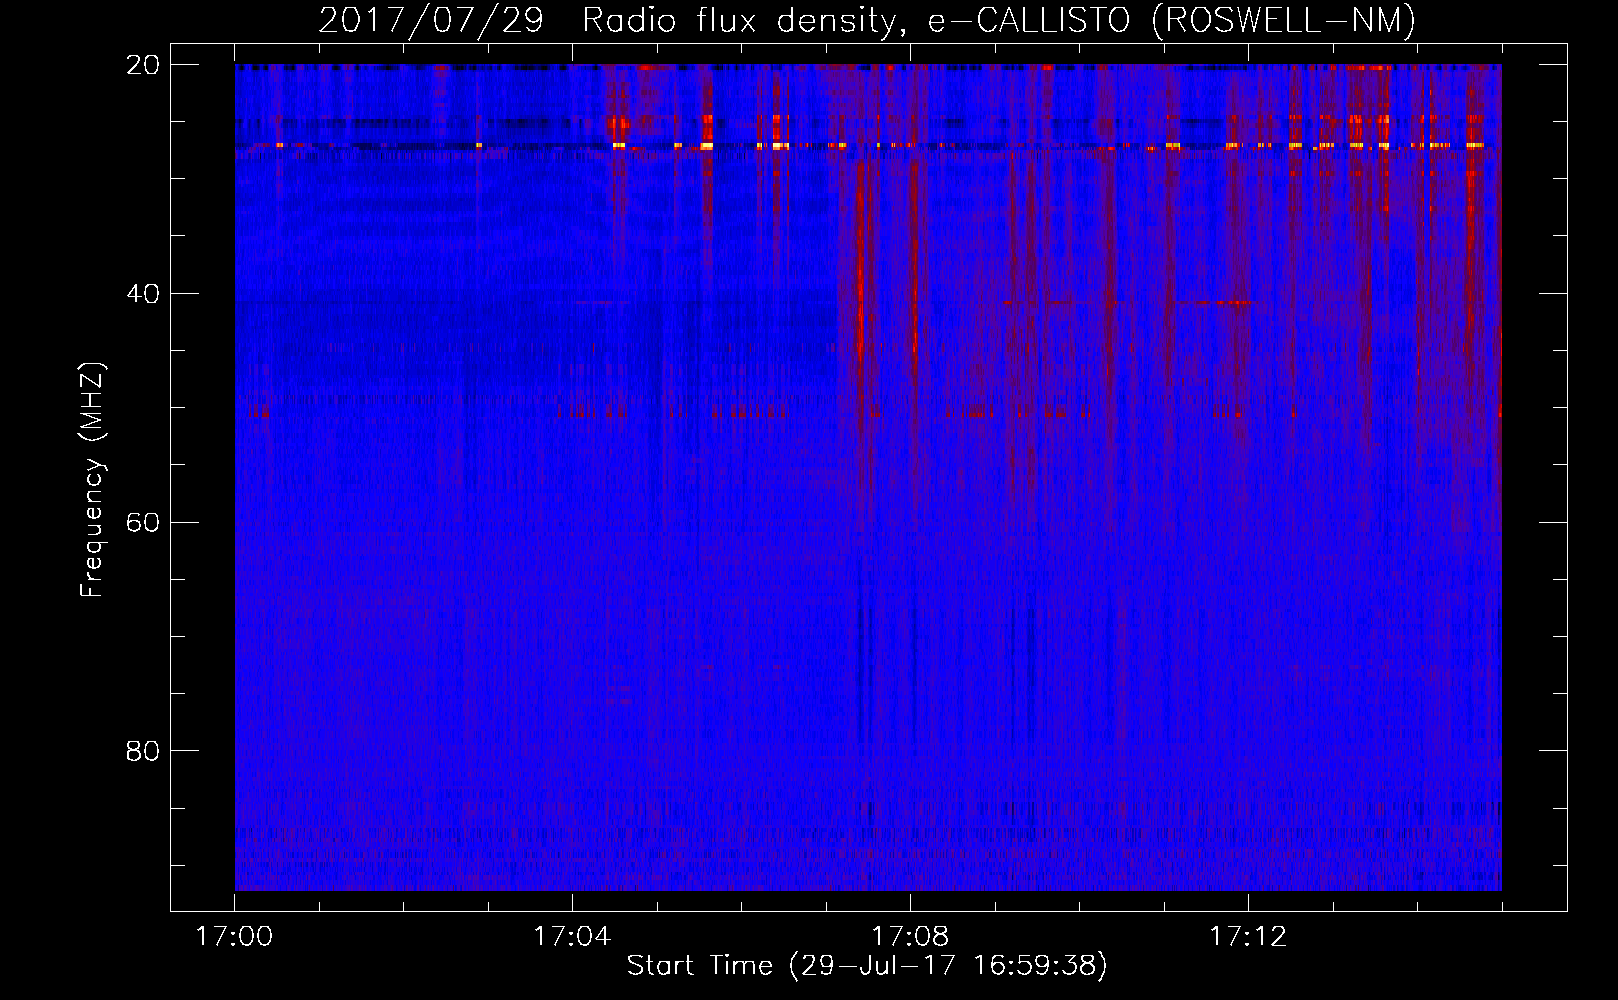Click the 17:12 time tick label
This screenshot has height=1000, width=1618.
pyautogui.click(x=1248, y=936)
